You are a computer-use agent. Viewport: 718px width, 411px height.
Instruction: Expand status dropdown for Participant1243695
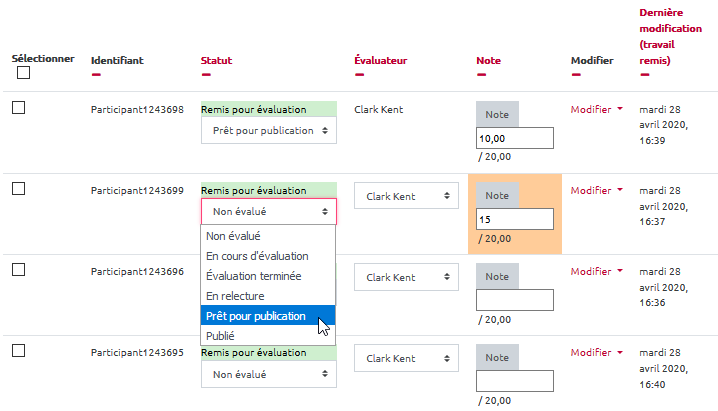[268, 374]
